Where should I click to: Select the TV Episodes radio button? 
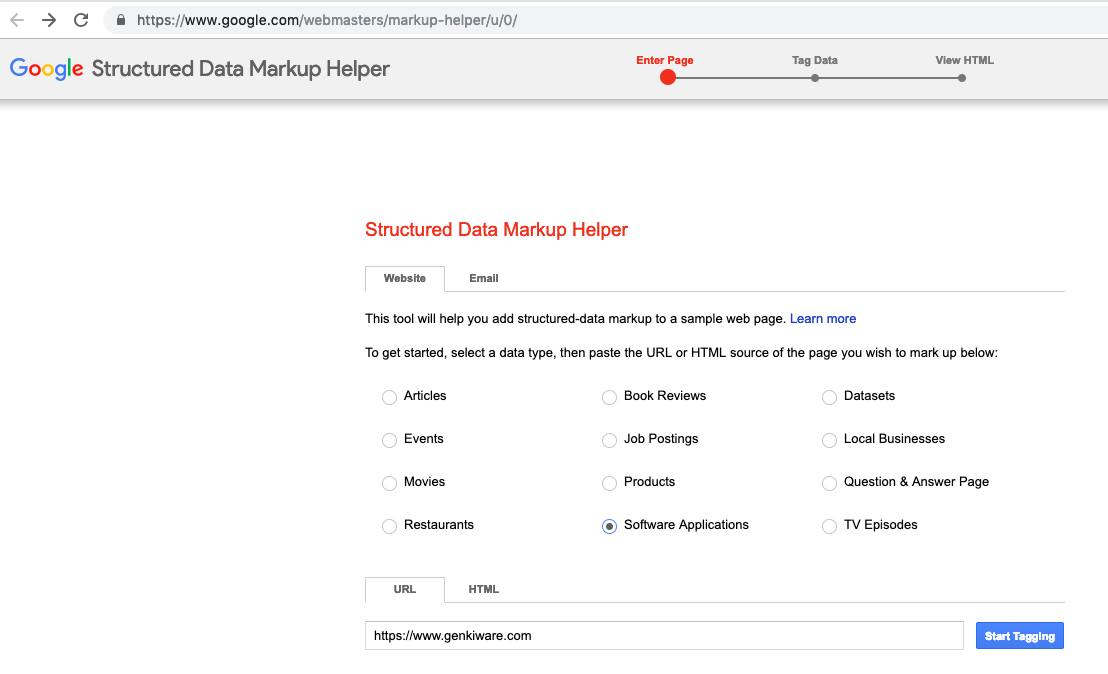coord(829,526)
